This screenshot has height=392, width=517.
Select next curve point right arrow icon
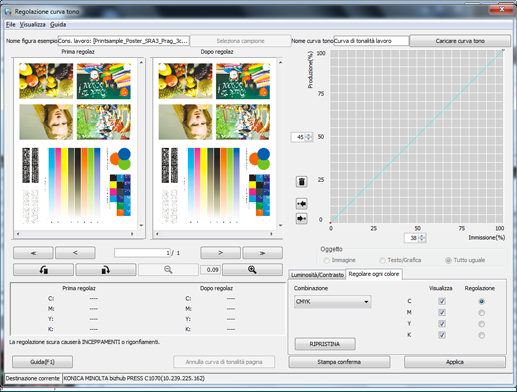pos(301,219)
